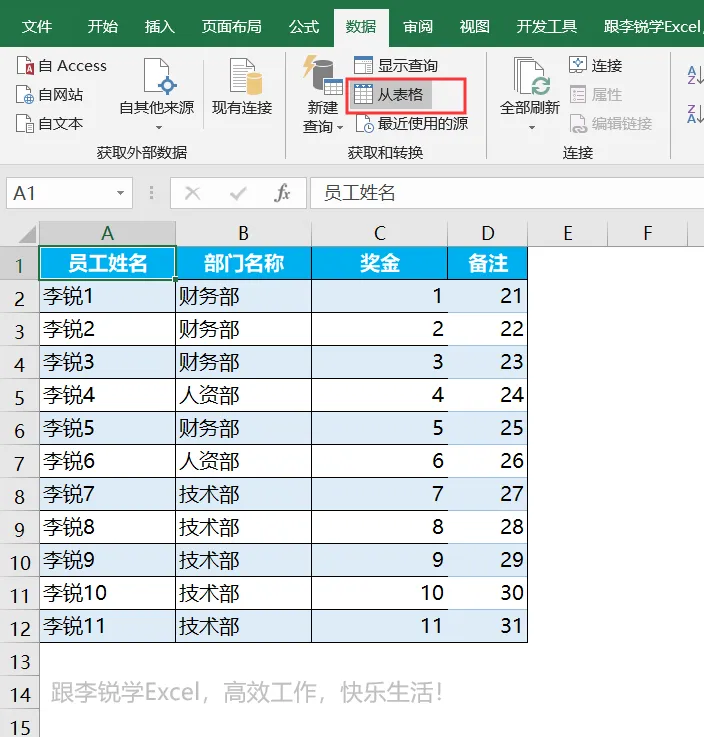Switch to the 数据 tab
Image resolution: width=704 pixels, height=737 pixels.
(x=361, y=27)
